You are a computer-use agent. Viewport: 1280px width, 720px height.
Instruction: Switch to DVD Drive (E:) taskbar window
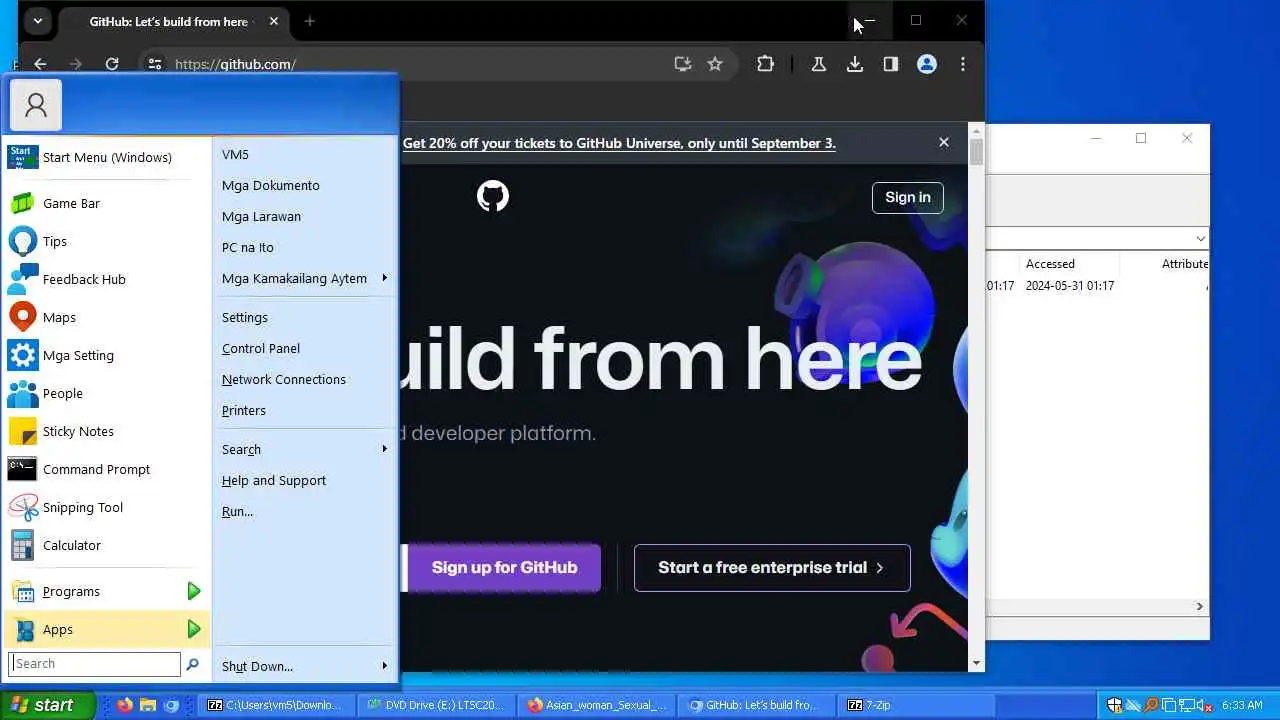click(436, 705)
